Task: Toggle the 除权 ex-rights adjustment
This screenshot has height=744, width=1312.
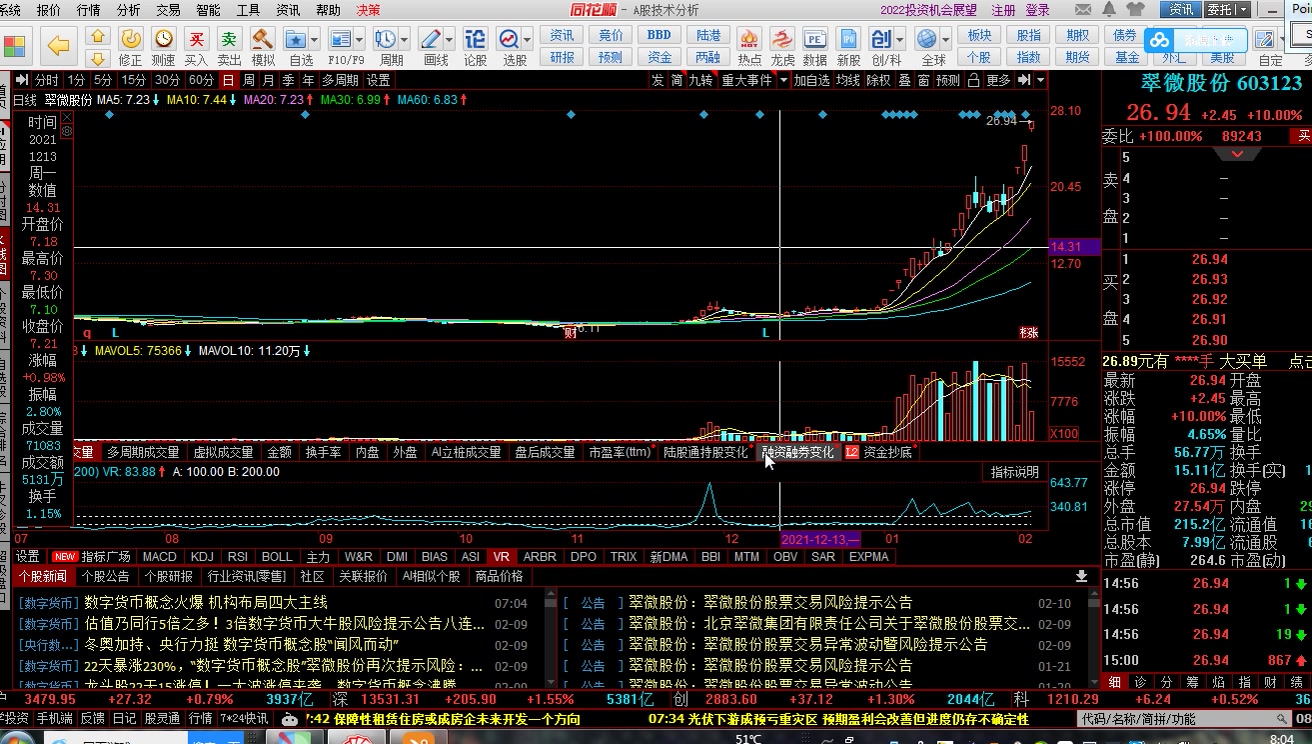Action: click(878, 80)
